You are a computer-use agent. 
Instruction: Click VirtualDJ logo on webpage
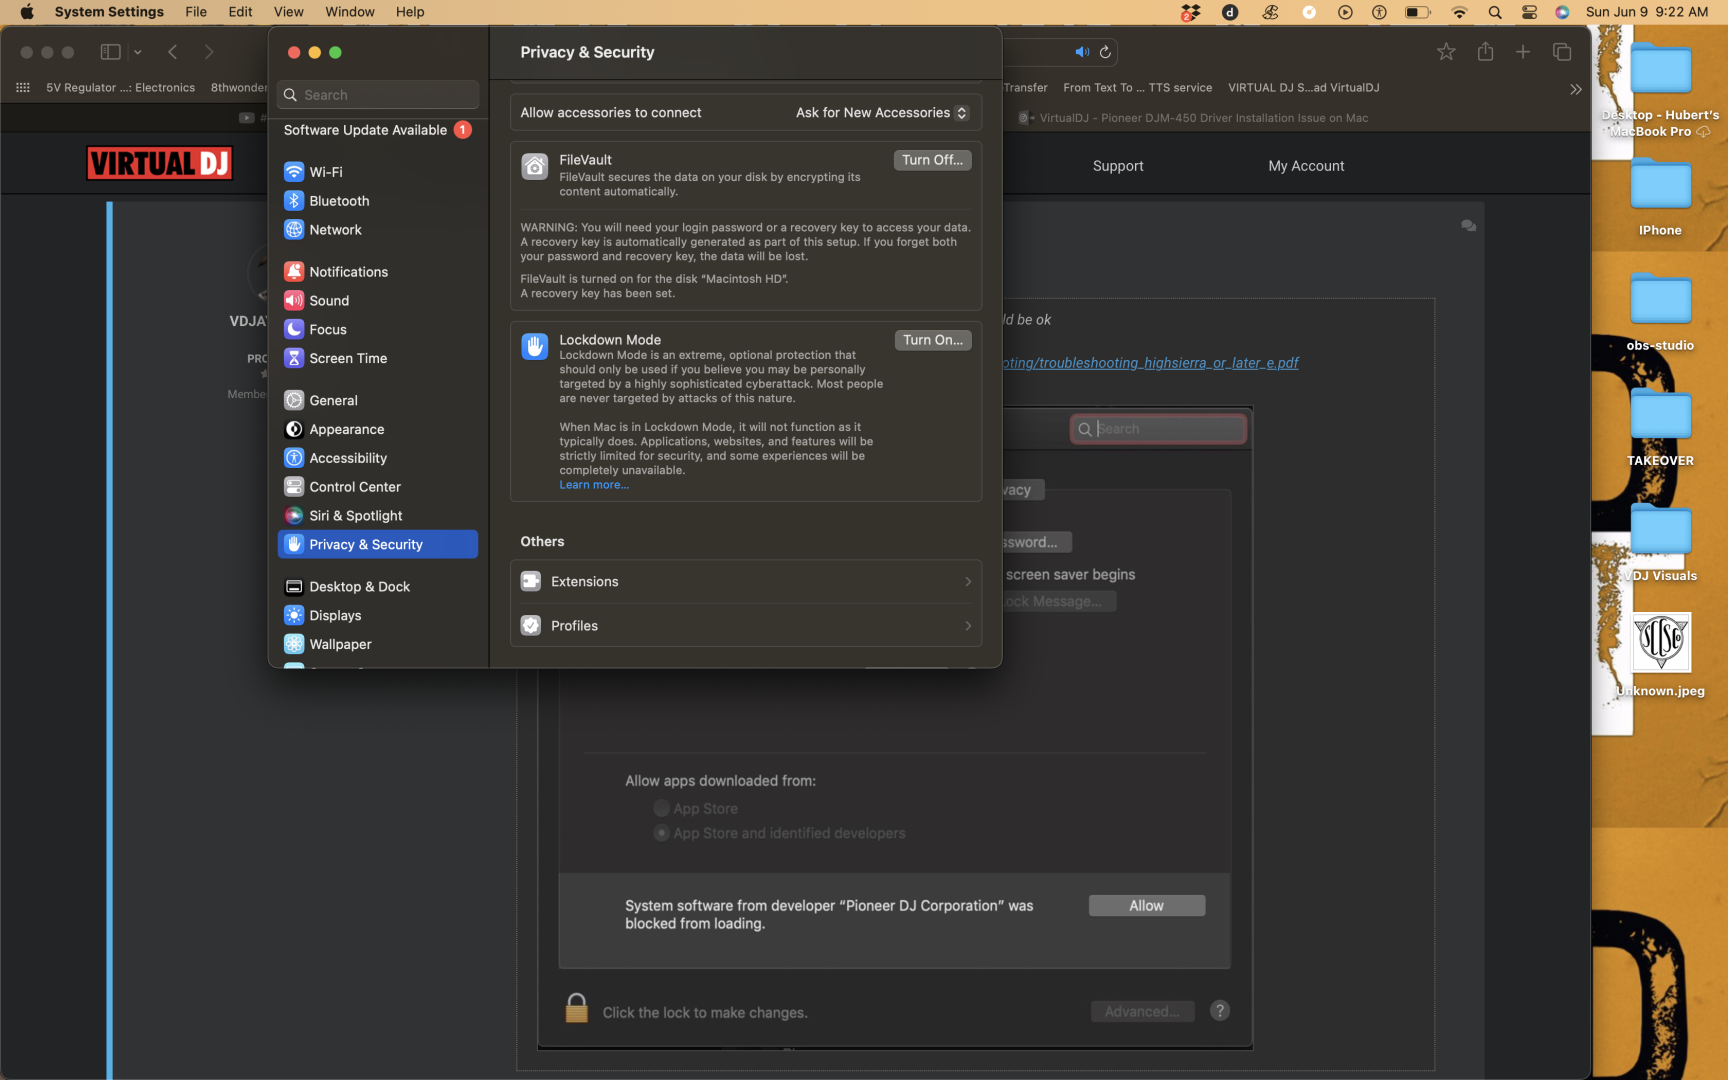(x=160, y=163)
